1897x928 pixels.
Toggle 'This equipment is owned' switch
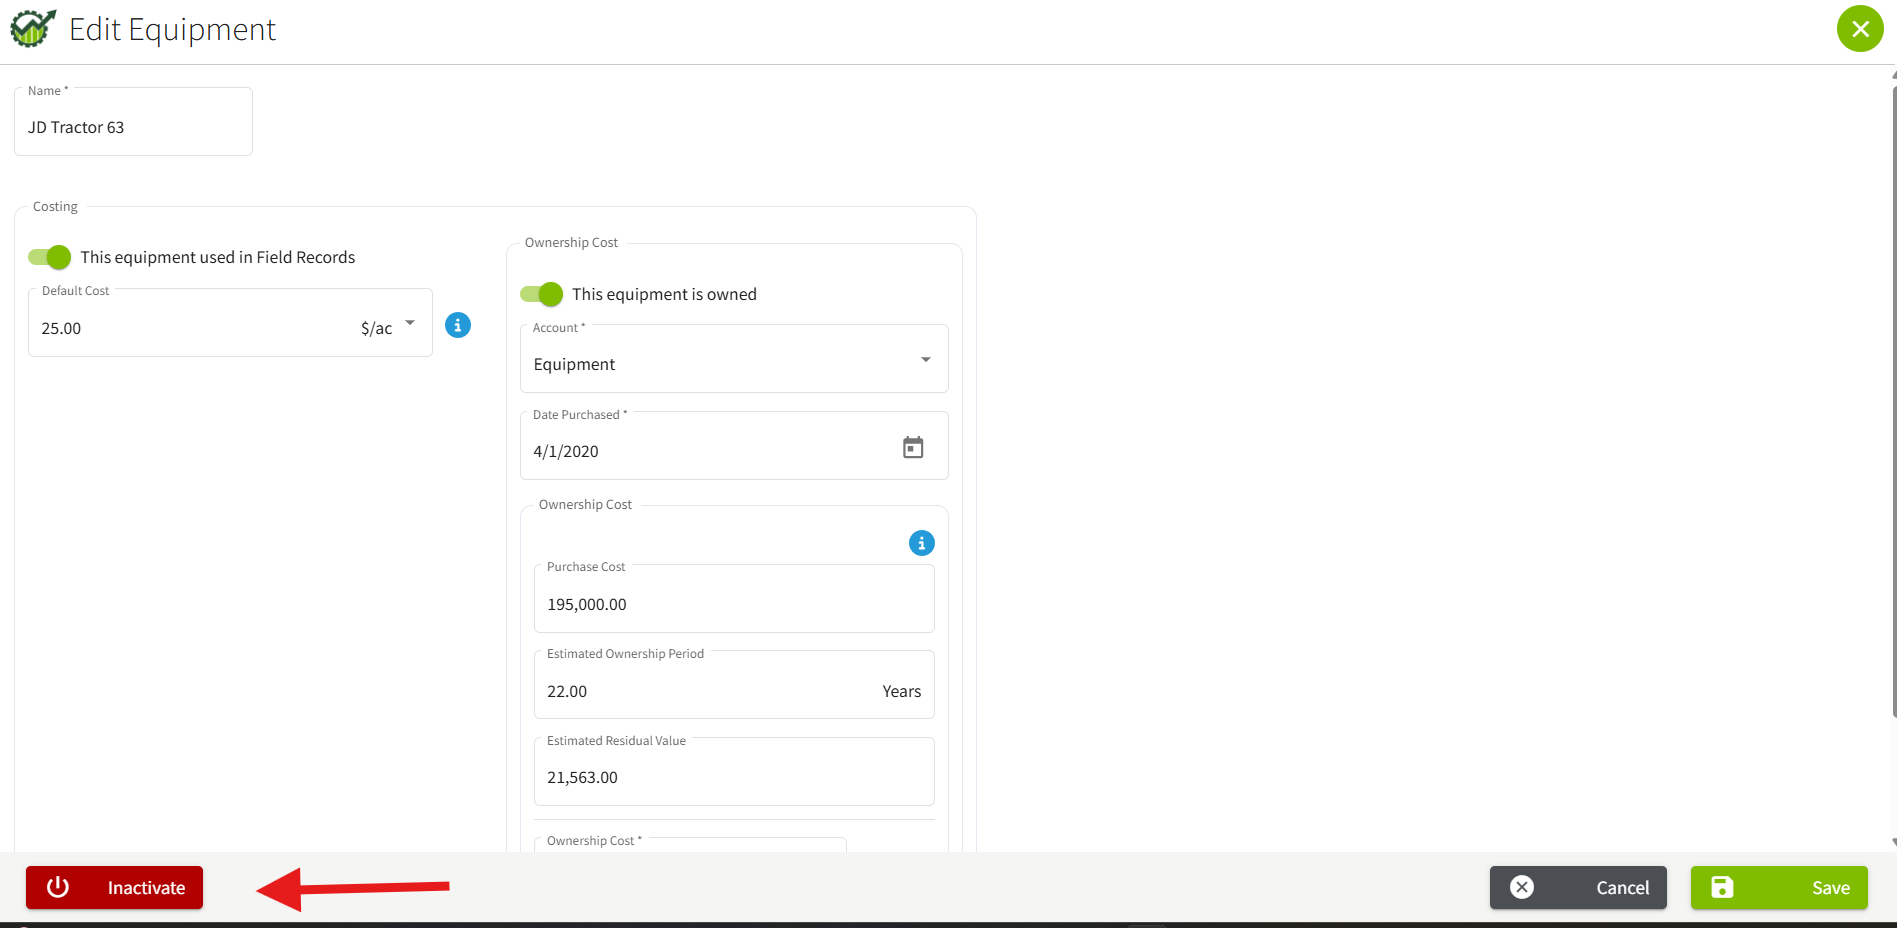click(542, 294)
